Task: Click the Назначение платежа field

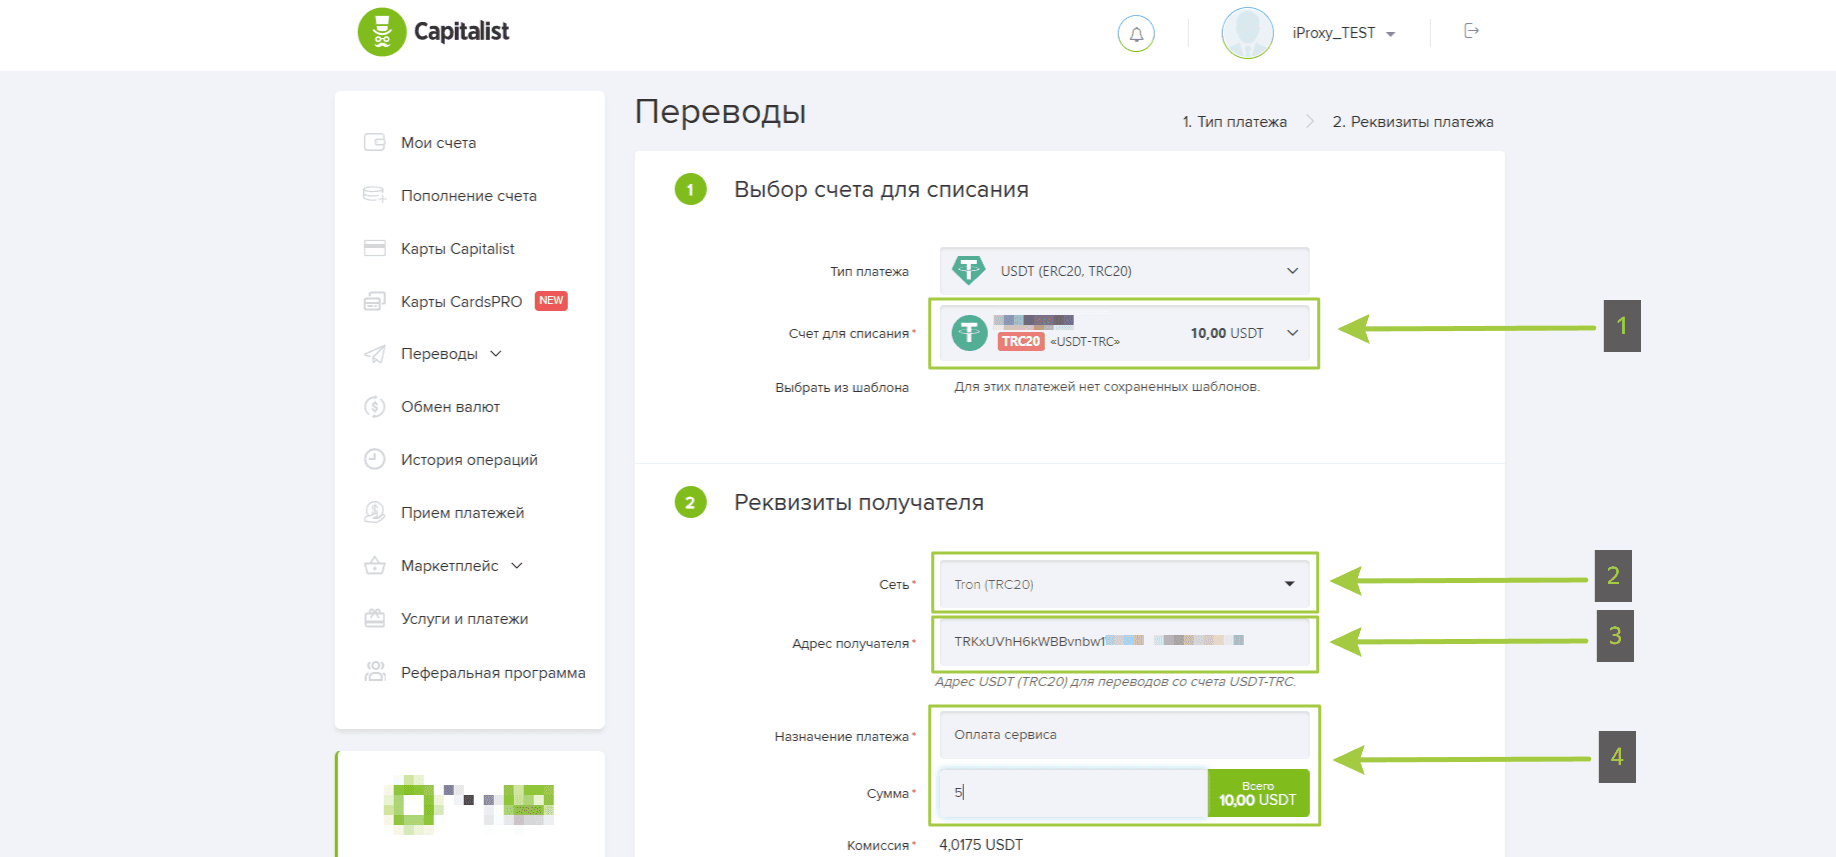Action: tap(1124, 735)
